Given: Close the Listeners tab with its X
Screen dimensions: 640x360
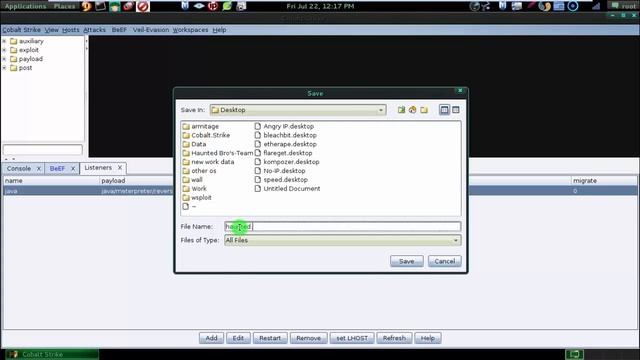Looking at the screenshot, I should 120,168.
